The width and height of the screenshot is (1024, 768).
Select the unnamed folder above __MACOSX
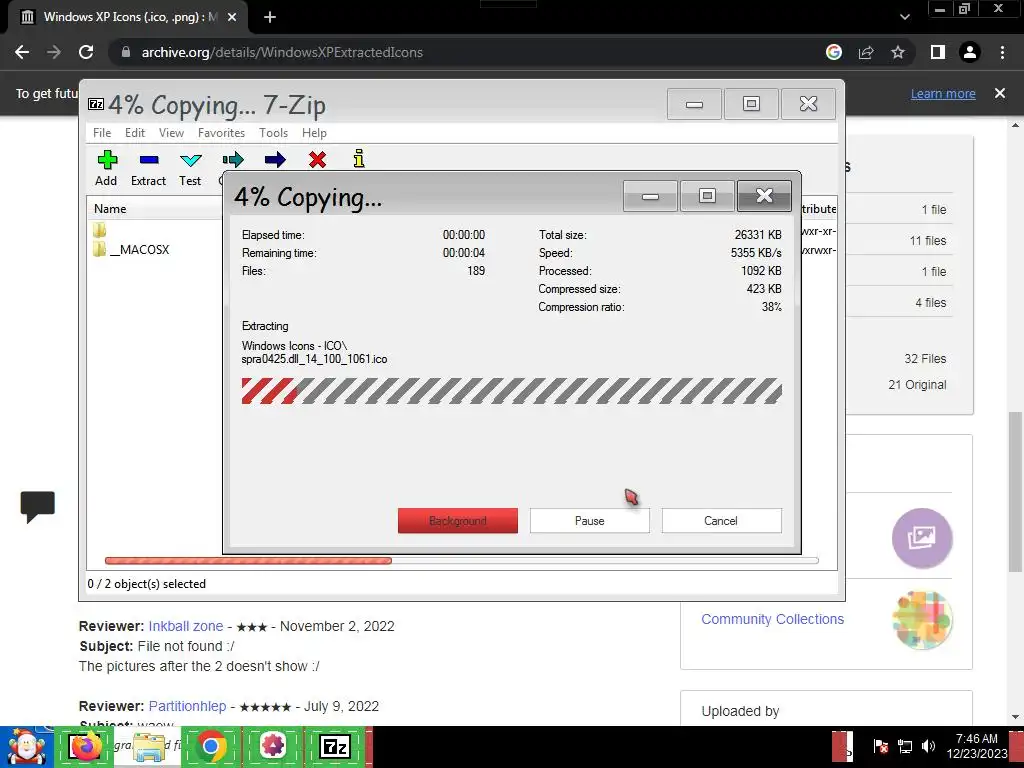tap(99, 230)
